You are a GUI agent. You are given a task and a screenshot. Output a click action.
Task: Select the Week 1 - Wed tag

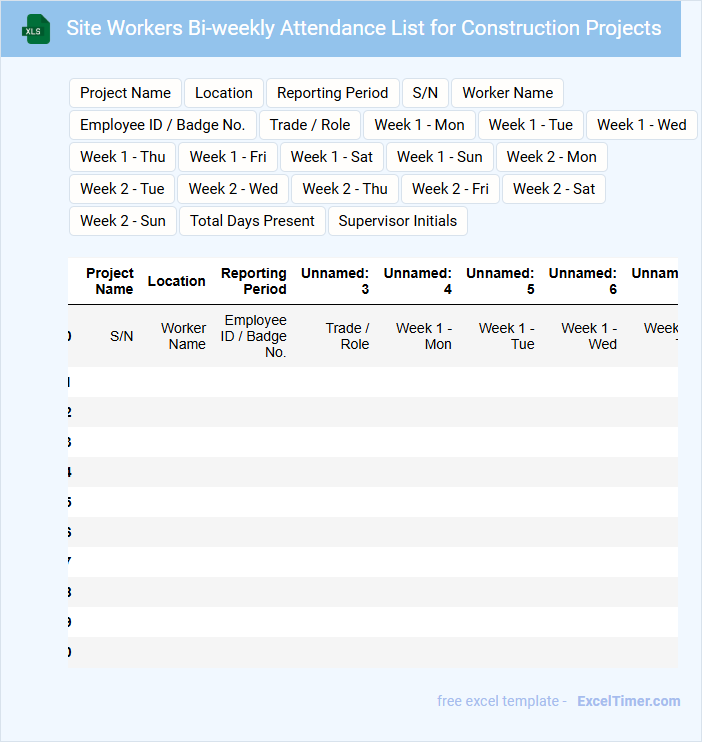tap(642, 125)
